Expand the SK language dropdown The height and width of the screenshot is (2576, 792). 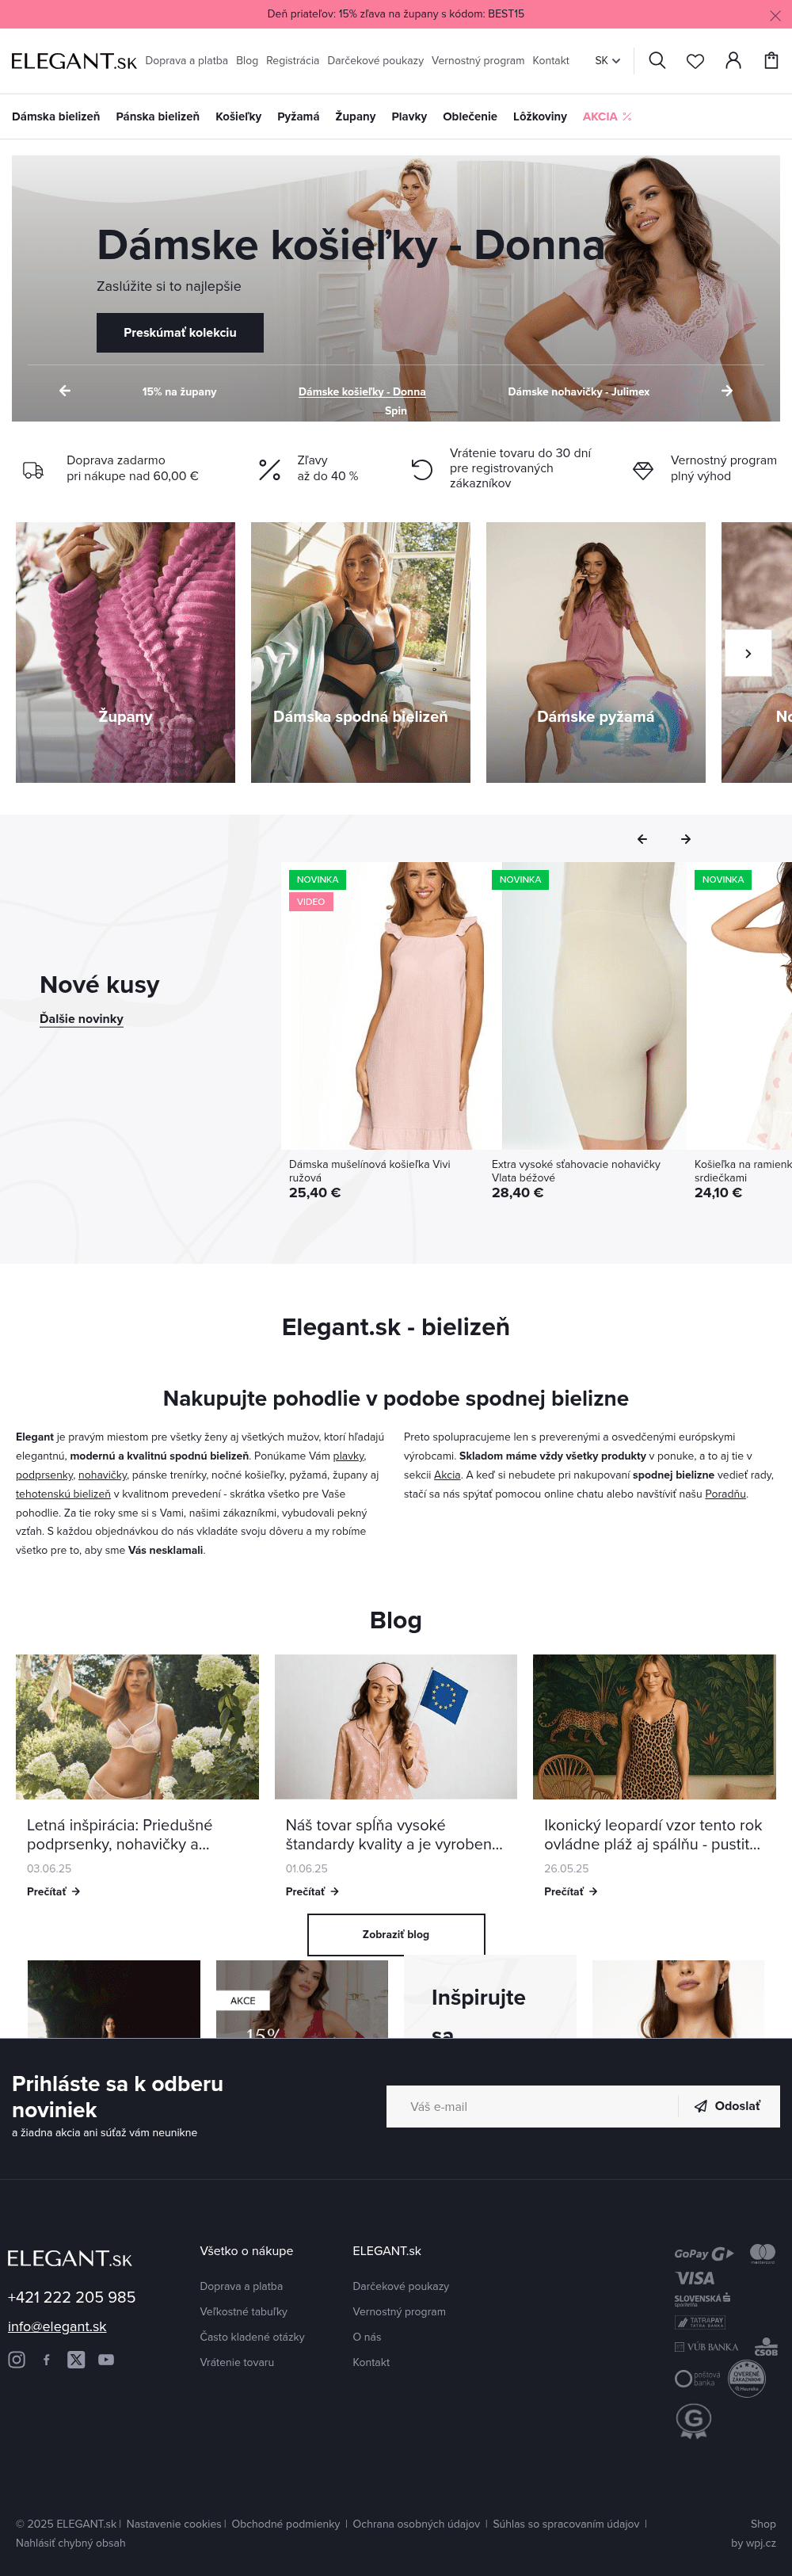click(607, 61)
